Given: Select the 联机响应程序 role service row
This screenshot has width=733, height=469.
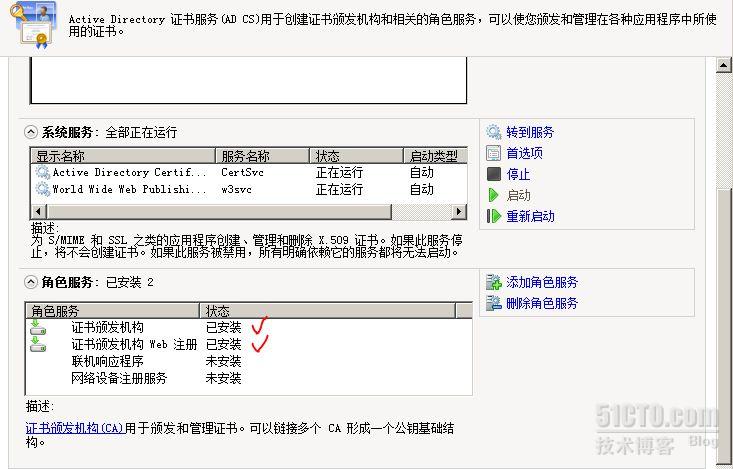Looking at the screenshot, I should [249, 361].
